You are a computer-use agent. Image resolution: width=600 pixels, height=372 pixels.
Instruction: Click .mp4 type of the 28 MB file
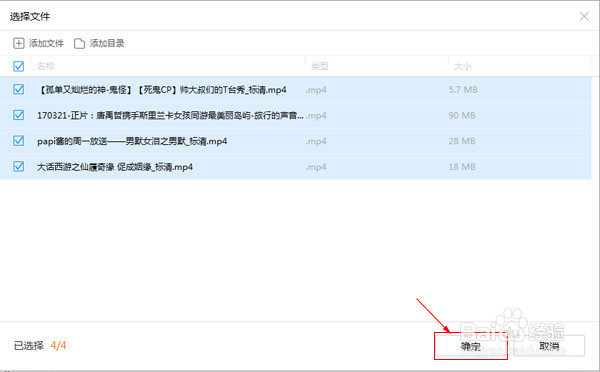click(x=316, y=142)
